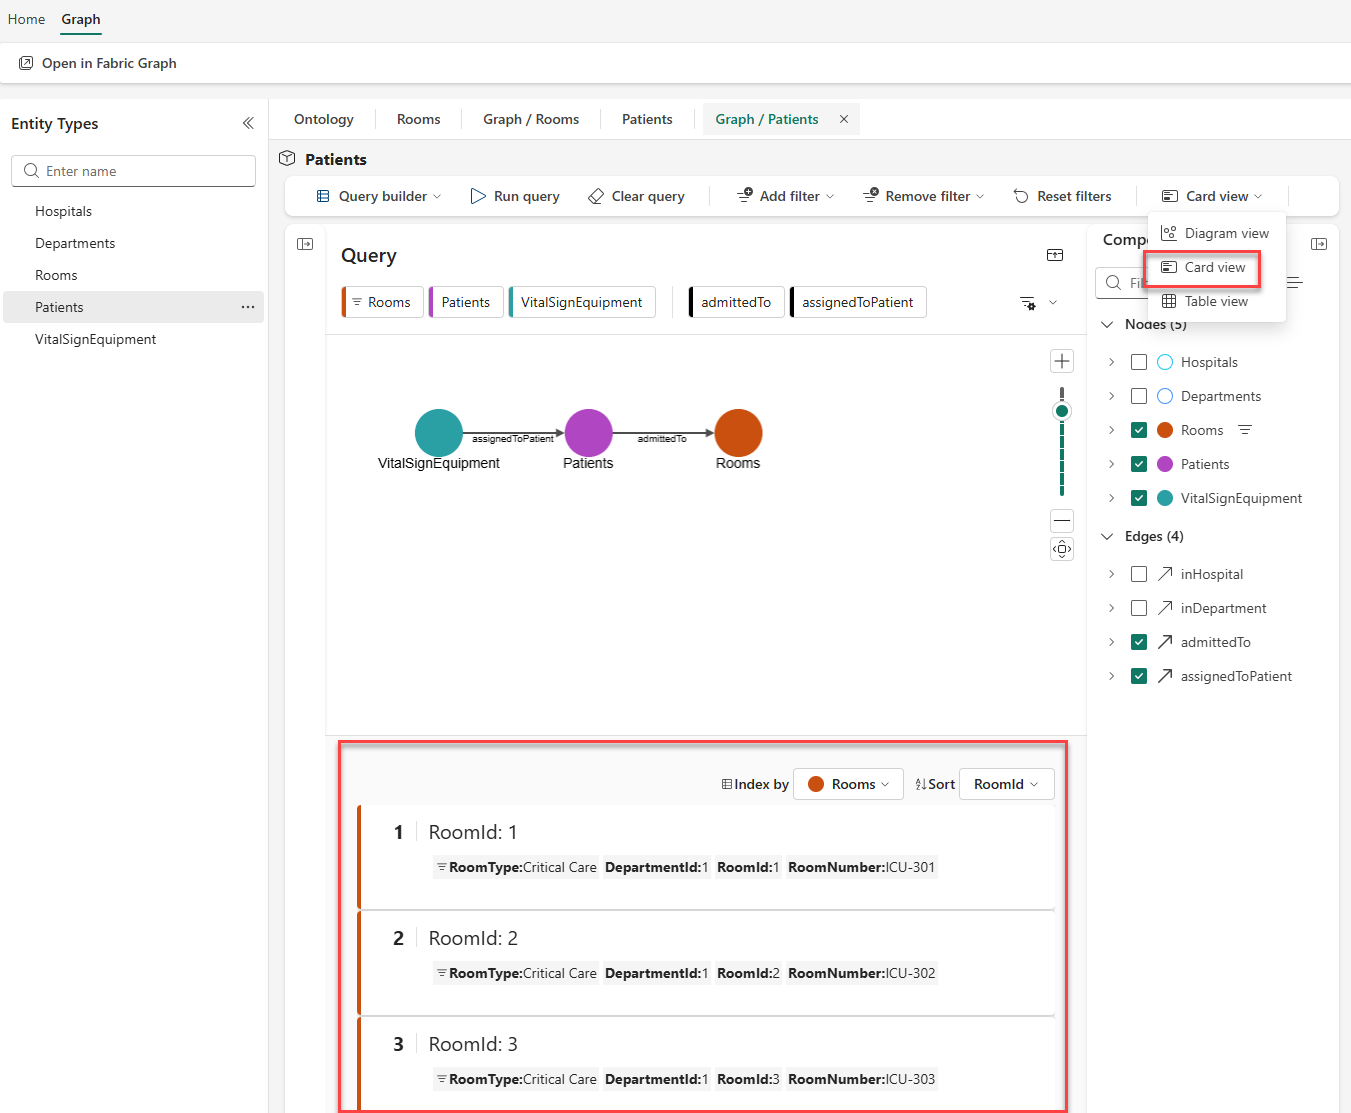
Task: Open the Index by Rooms dropdown
Action: pos(848,784)
